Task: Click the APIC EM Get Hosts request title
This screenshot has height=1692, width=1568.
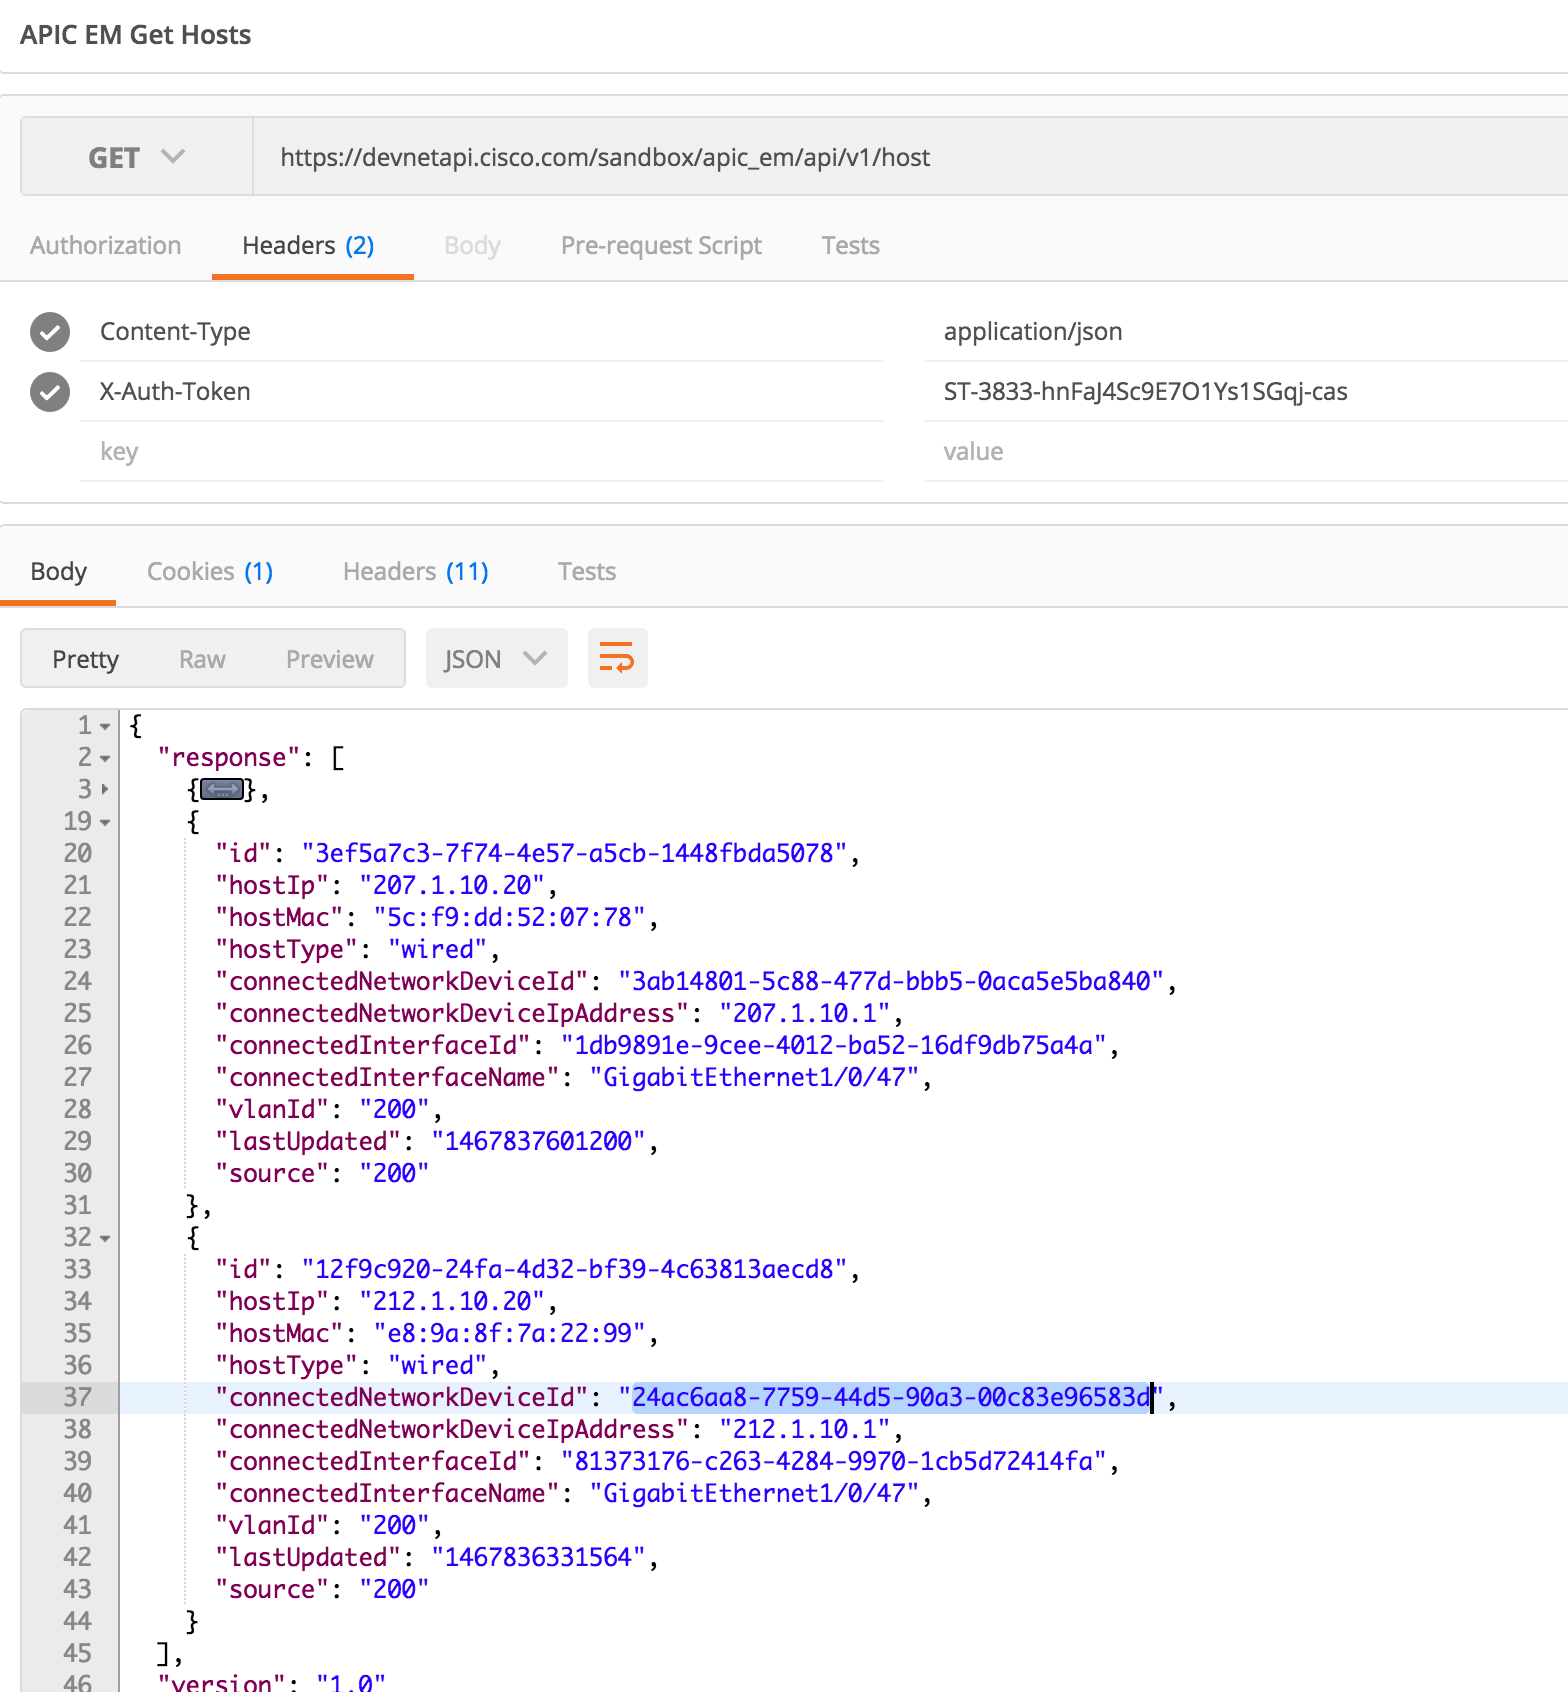Action: [136, 35]
